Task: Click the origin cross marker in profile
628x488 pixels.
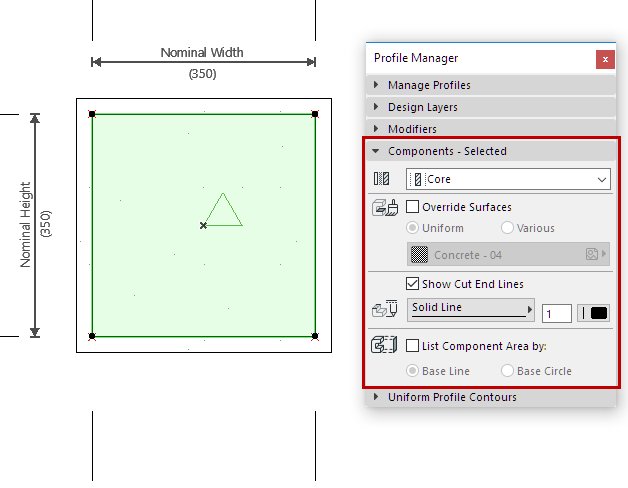Action: [203, 226]
